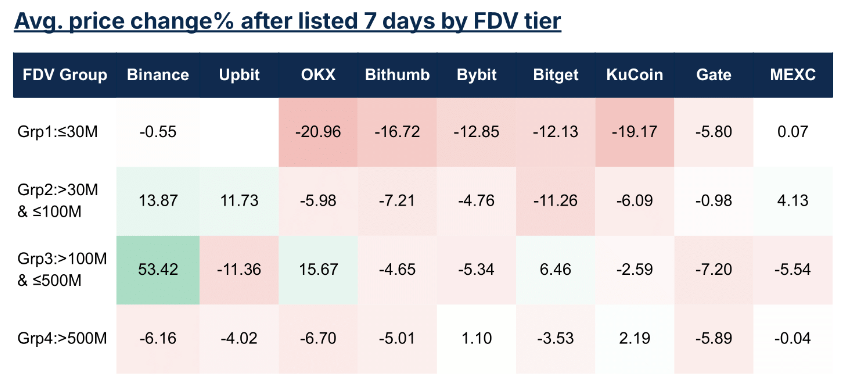This screenshot has width=847, height=384.
Task: Click the dark red -20.96 OKX cell
Action: pos(318,132)
